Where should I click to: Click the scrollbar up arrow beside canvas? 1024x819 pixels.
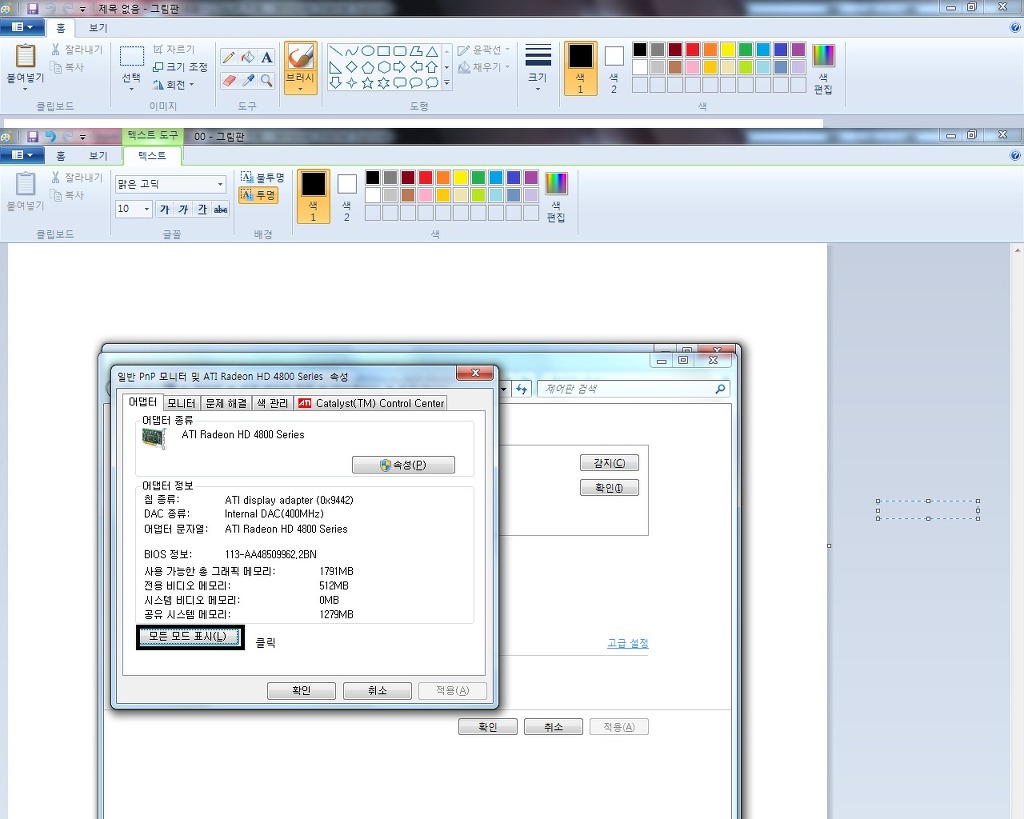[1017, 250]
